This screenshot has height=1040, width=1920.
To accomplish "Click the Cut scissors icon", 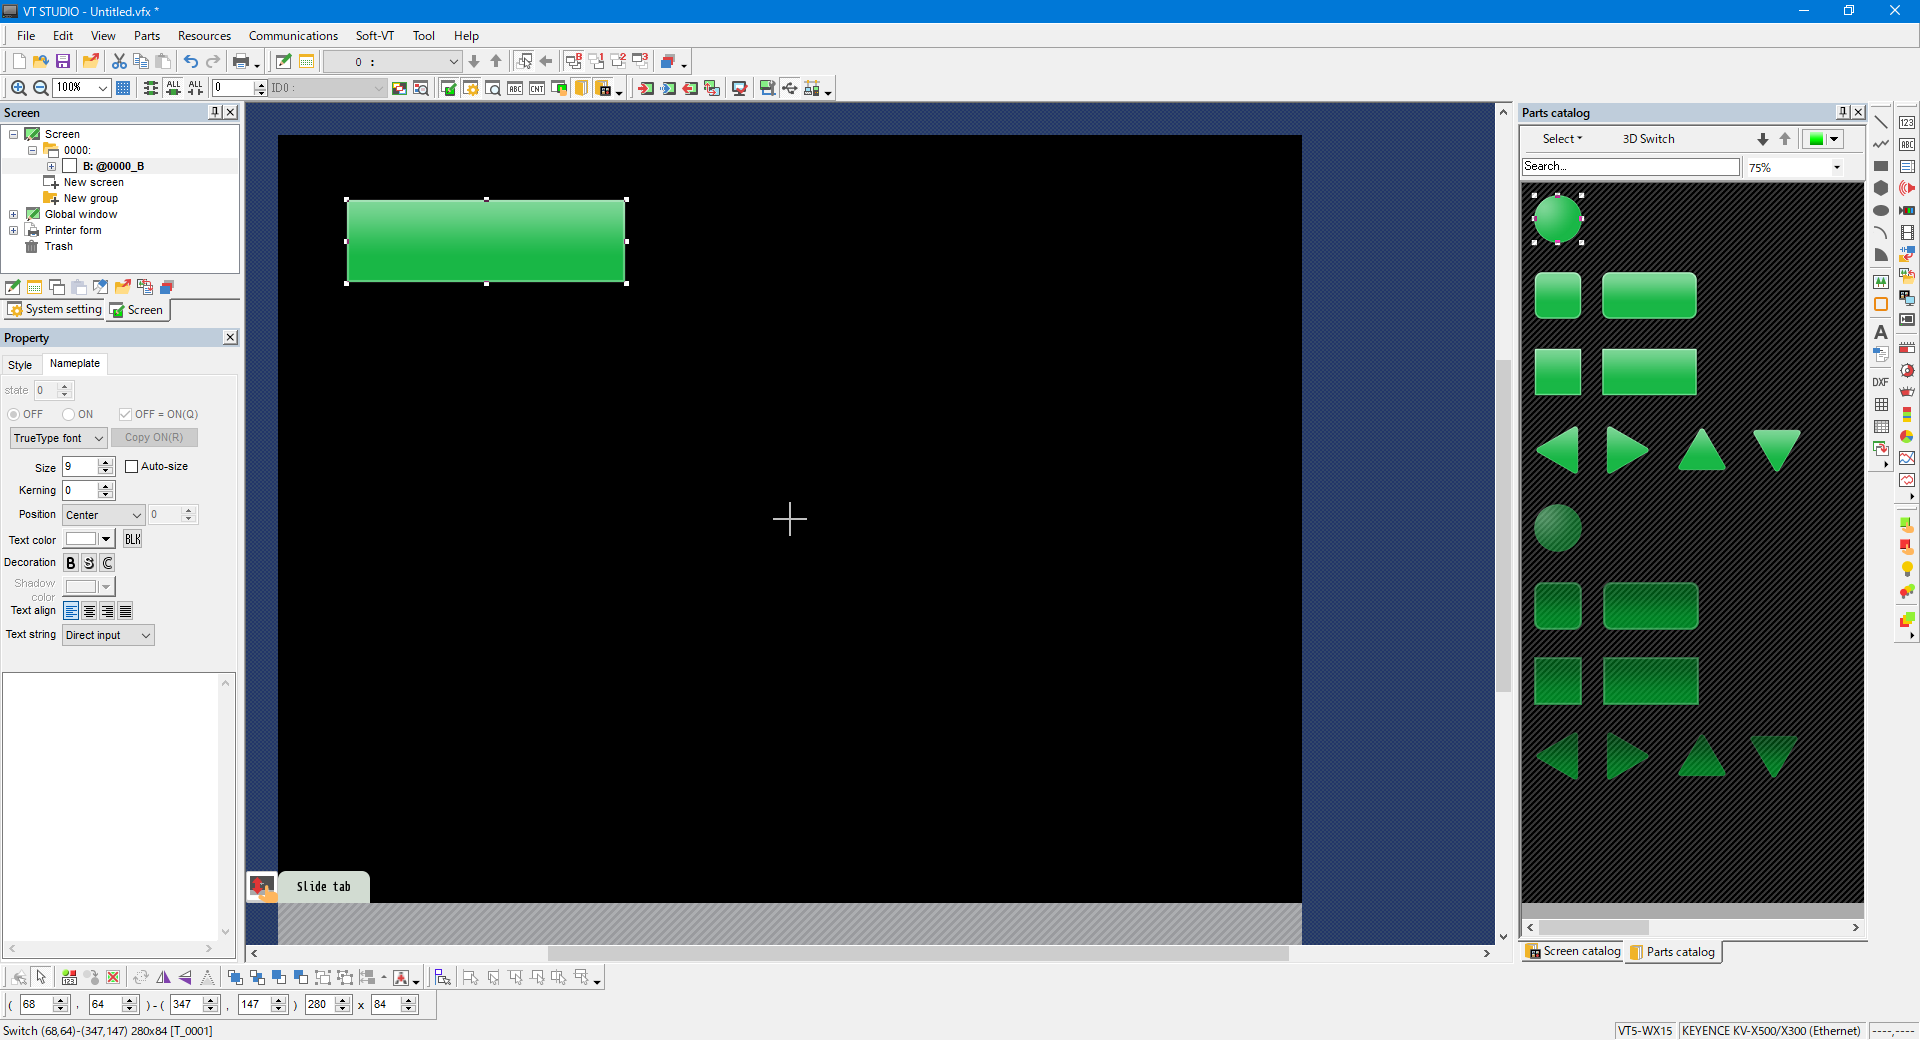I will [119, 62].
